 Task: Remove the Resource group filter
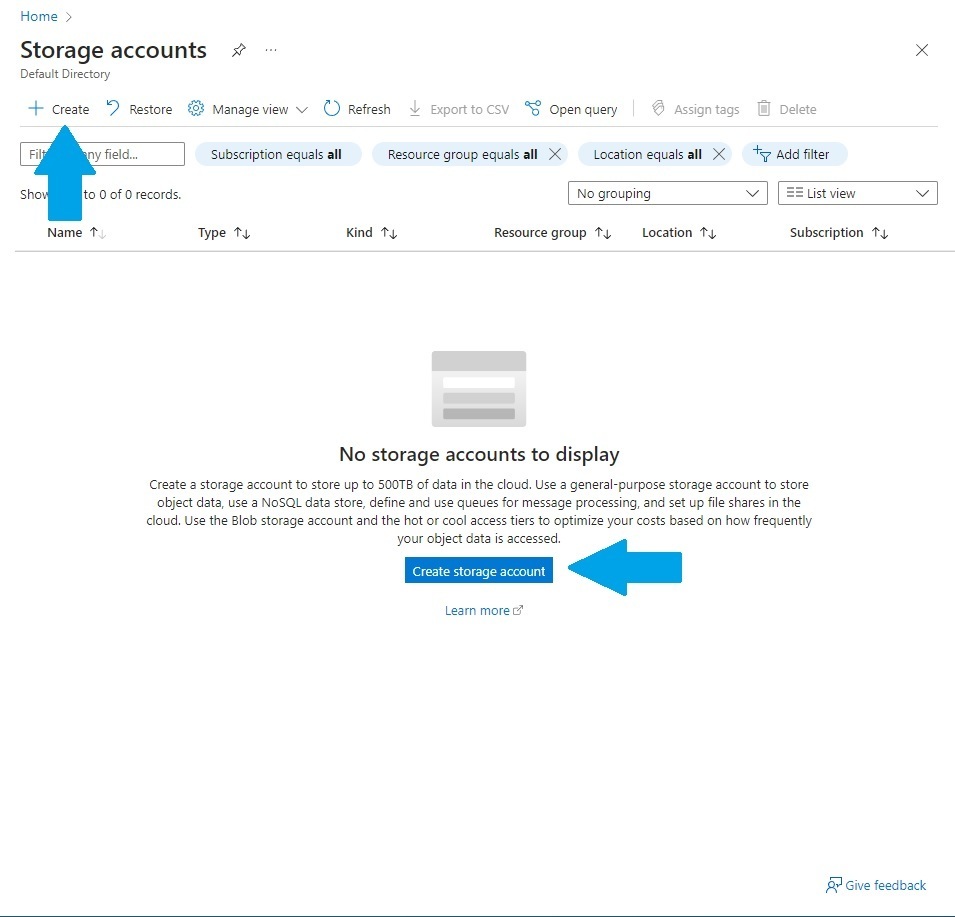click(555, 154)
